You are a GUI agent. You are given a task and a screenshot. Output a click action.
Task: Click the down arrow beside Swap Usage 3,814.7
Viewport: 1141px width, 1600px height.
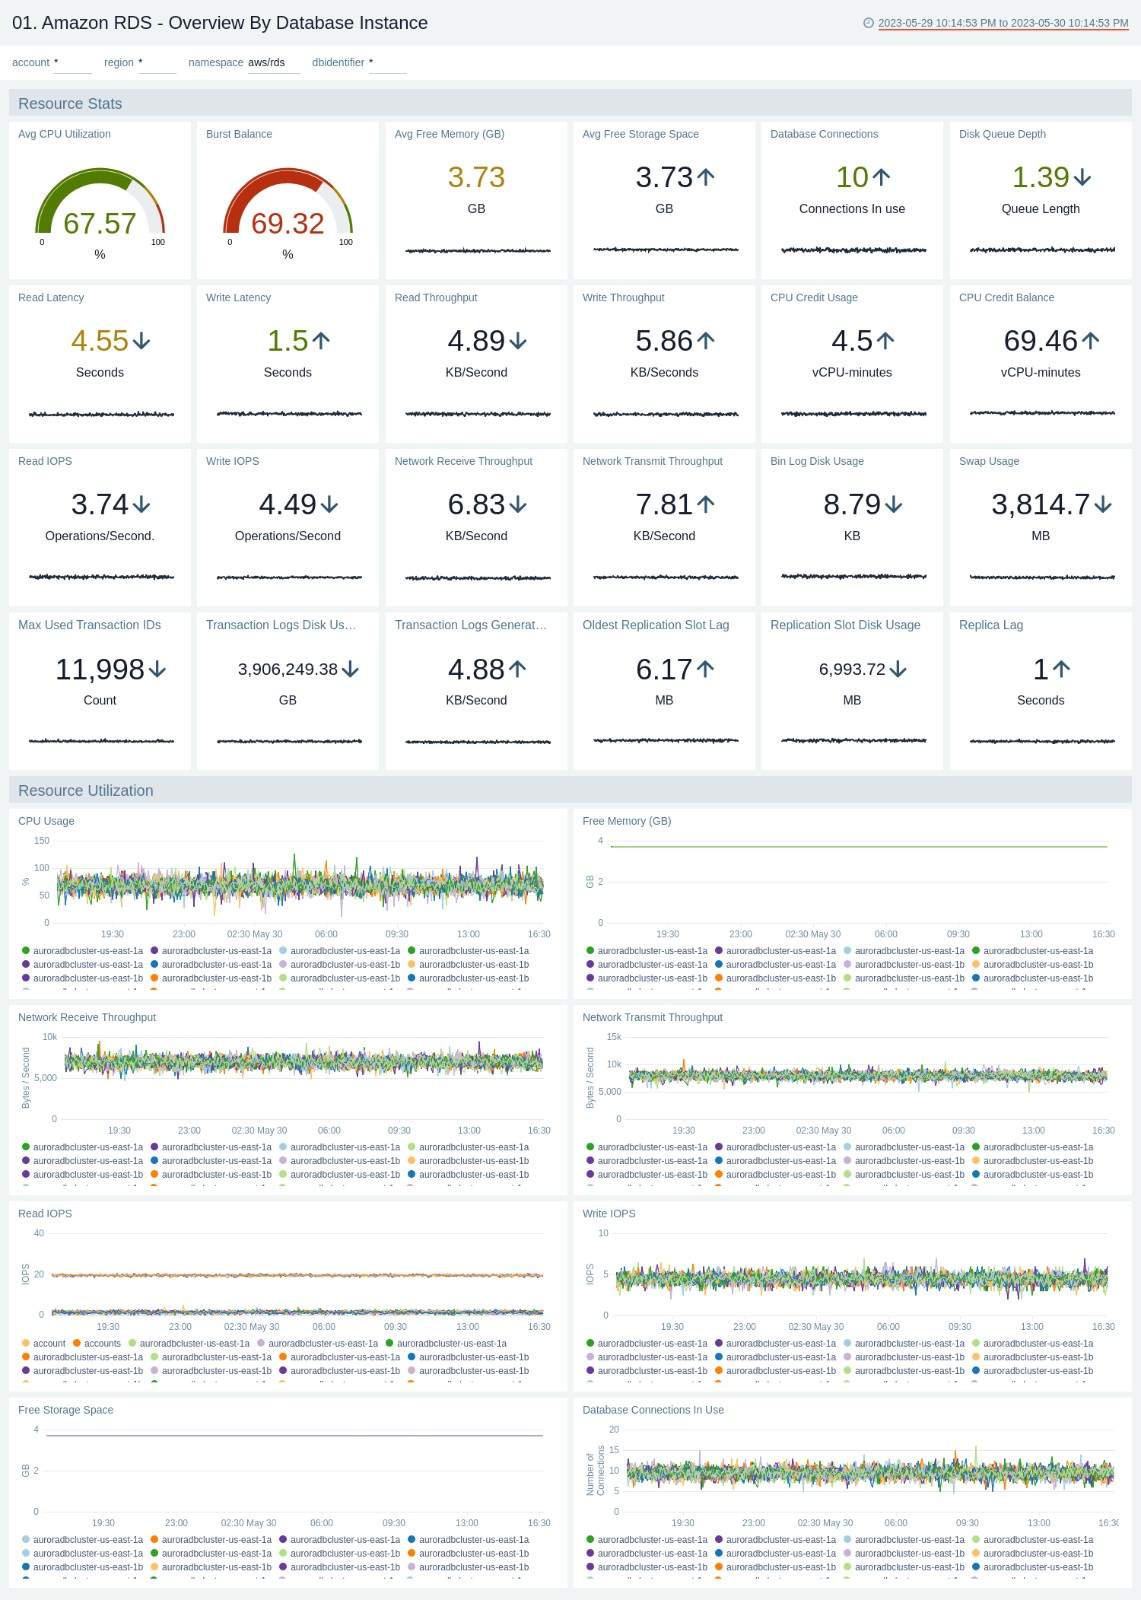coord(1103,505)
